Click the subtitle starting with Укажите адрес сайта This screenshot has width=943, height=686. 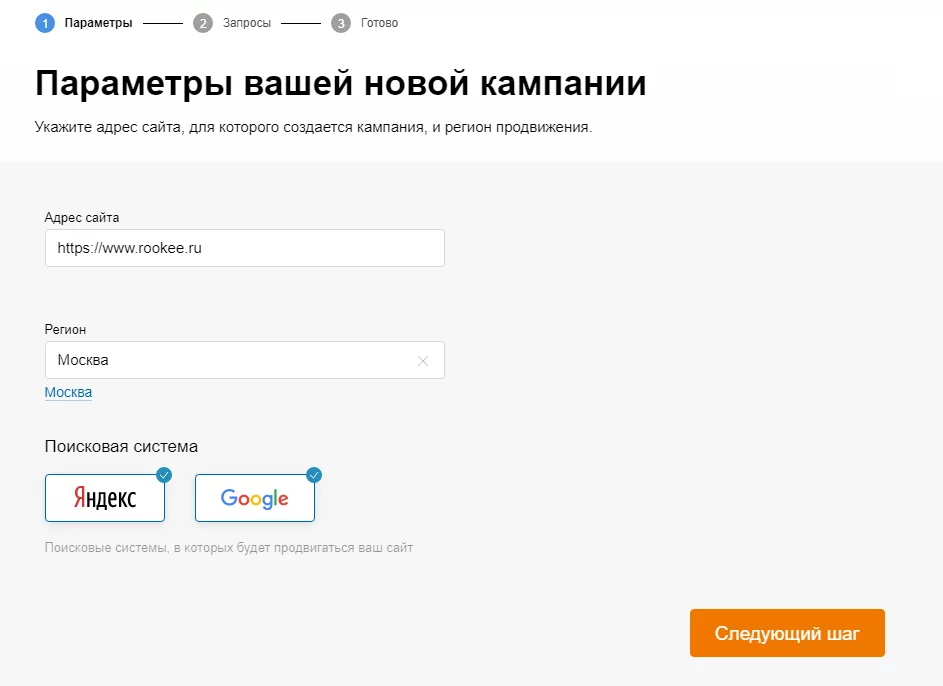pyautogui.click(x=313, y=127)
